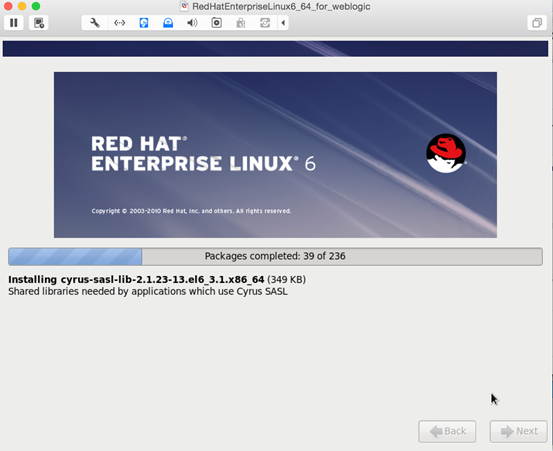Viewport: 553px width, 451px height.
Task: Click the package installation progress bar
Action: click(x=275, y=256)
